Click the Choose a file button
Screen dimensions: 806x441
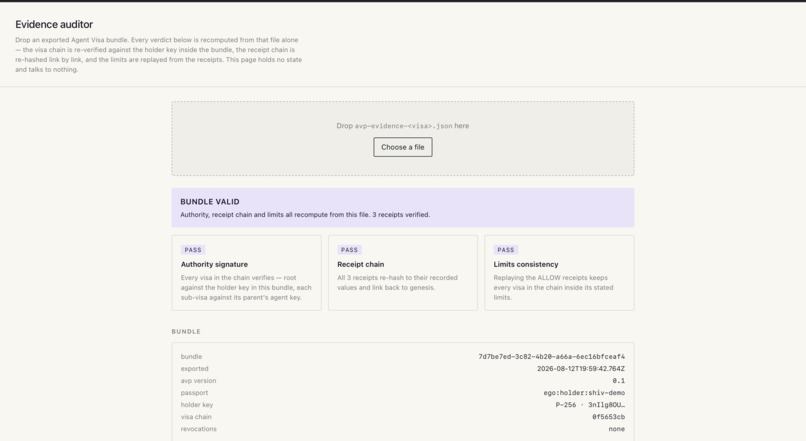(402, 147)
